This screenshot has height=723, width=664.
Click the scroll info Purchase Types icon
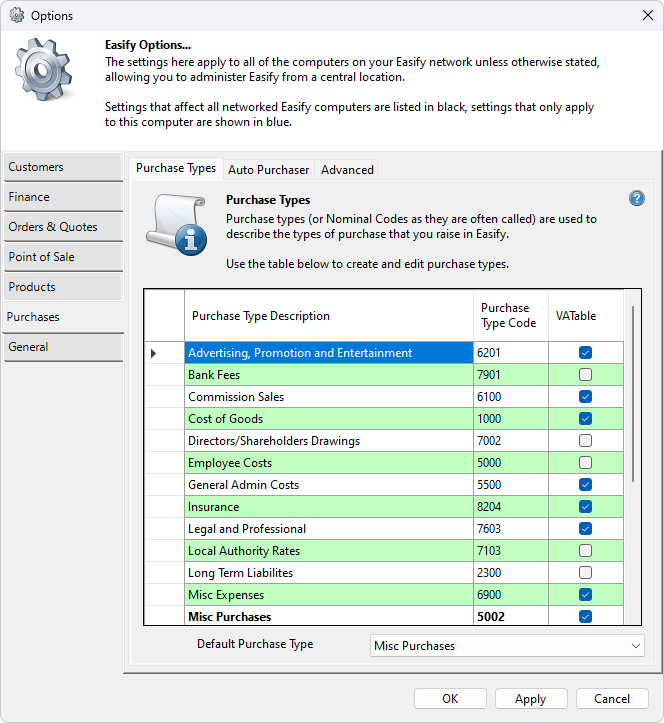point(177,222)
